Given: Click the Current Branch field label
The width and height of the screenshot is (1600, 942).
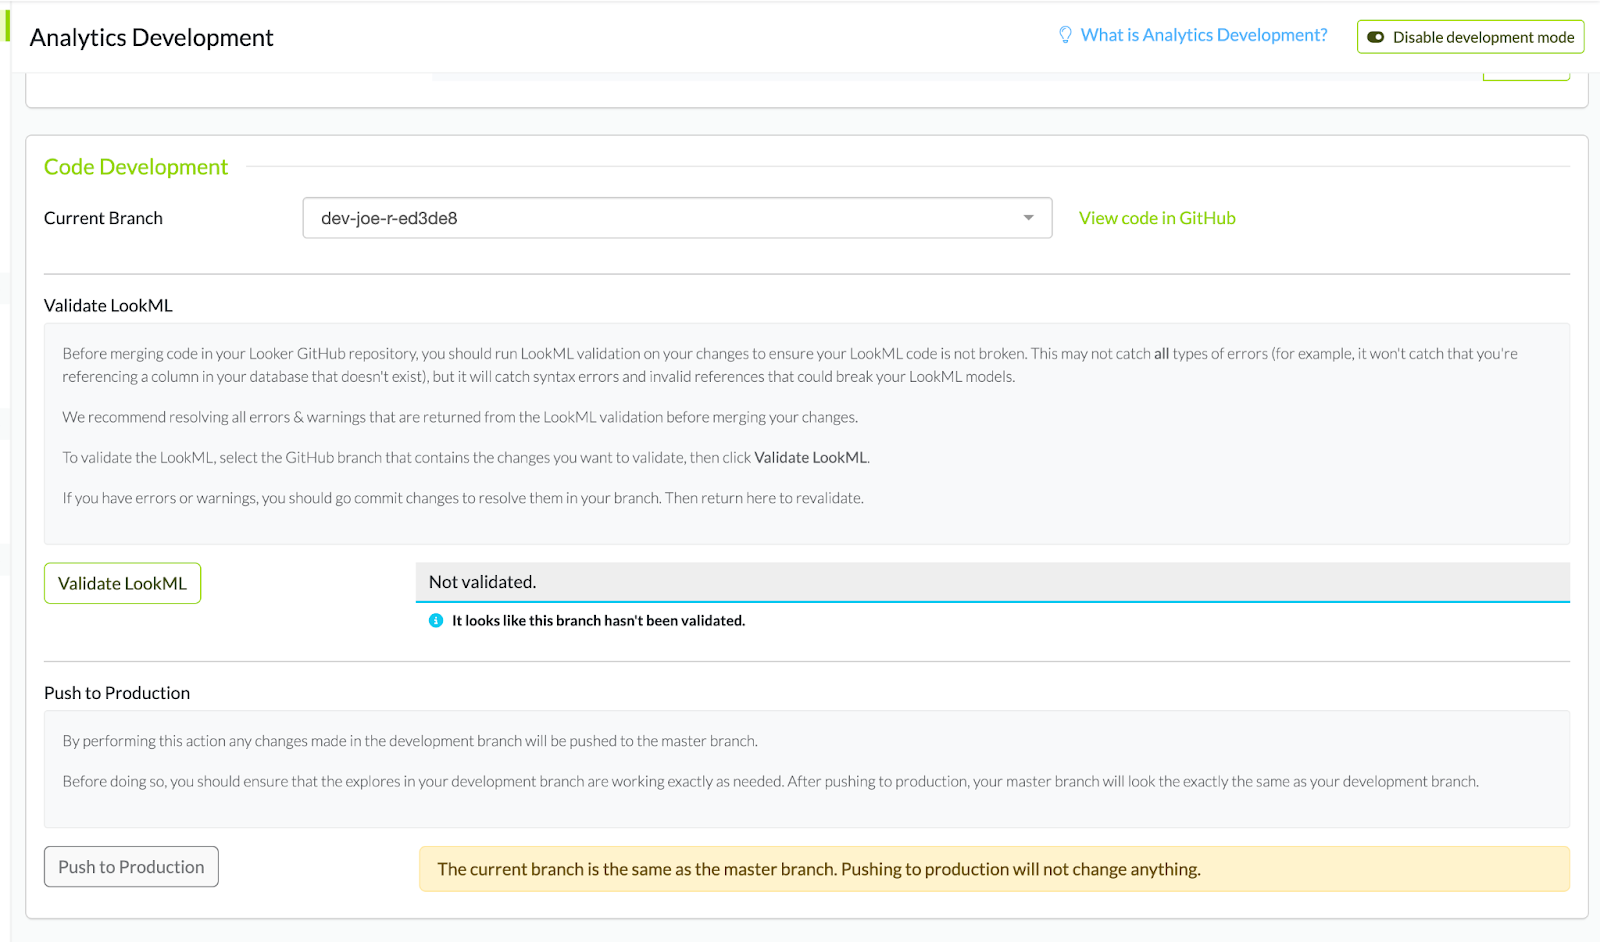Looking at the screenshot, I should pyautogui.click(x=103, y=218).
